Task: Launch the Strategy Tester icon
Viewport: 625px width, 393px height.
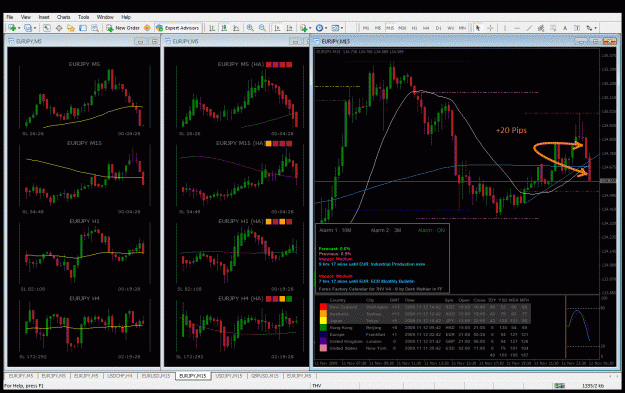Action: (x=95, y=28)
